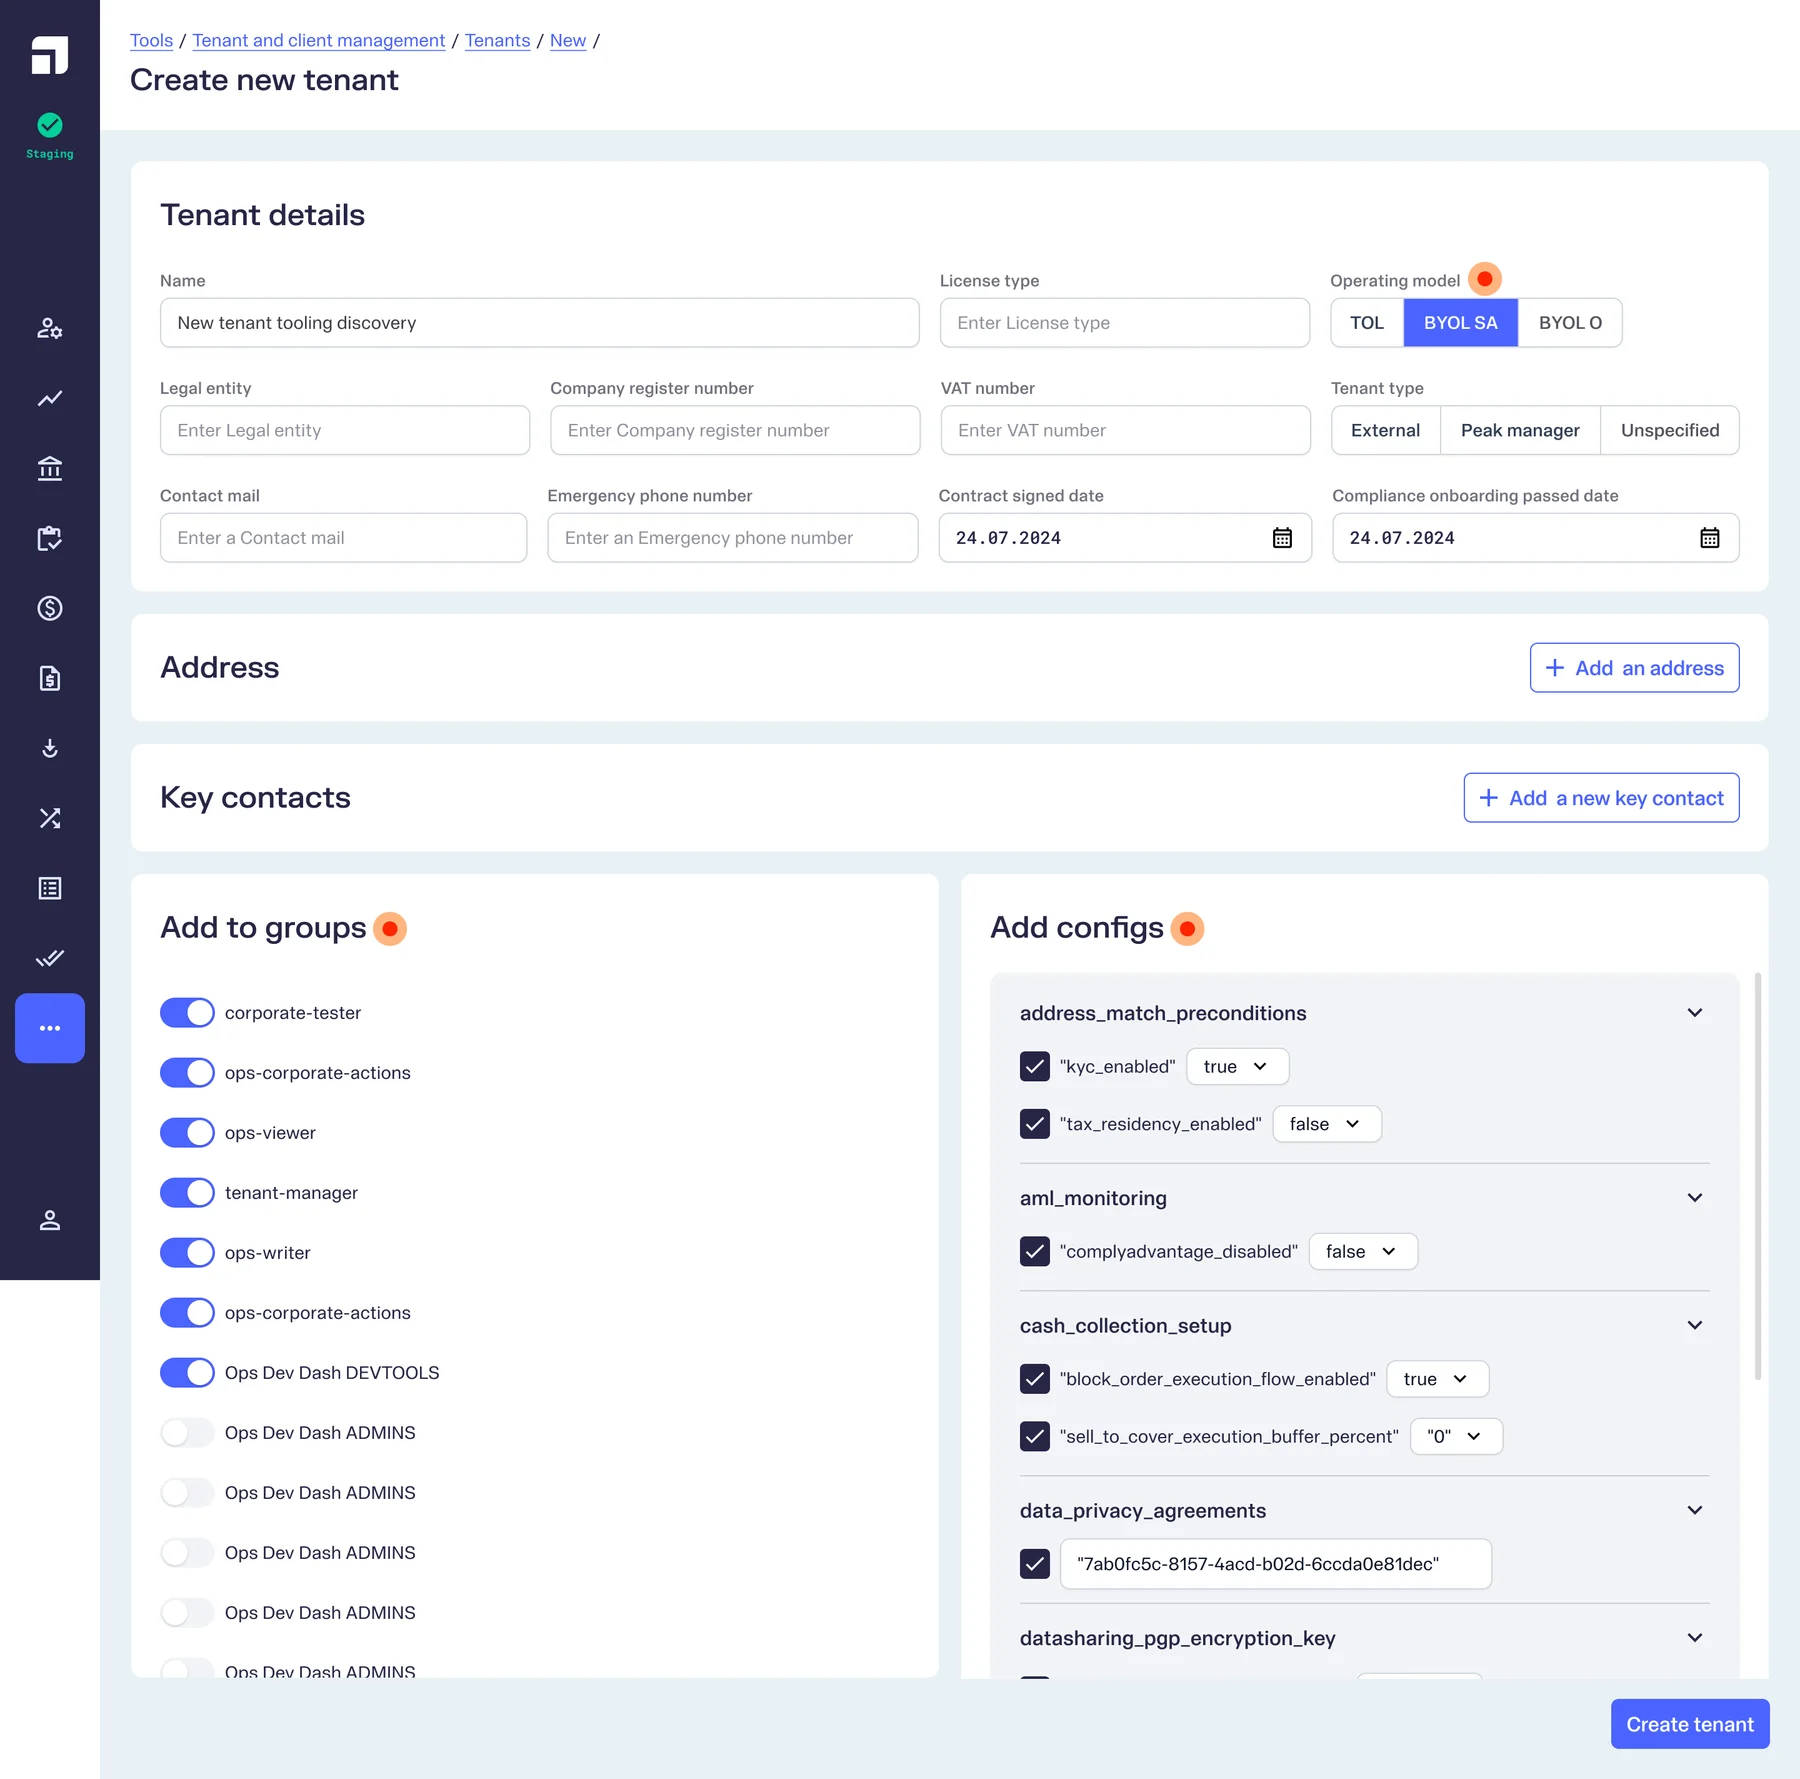Collapse the address_match_preconditions section
Screen dimensions: 1800x1779
tap(1695, 1013)
